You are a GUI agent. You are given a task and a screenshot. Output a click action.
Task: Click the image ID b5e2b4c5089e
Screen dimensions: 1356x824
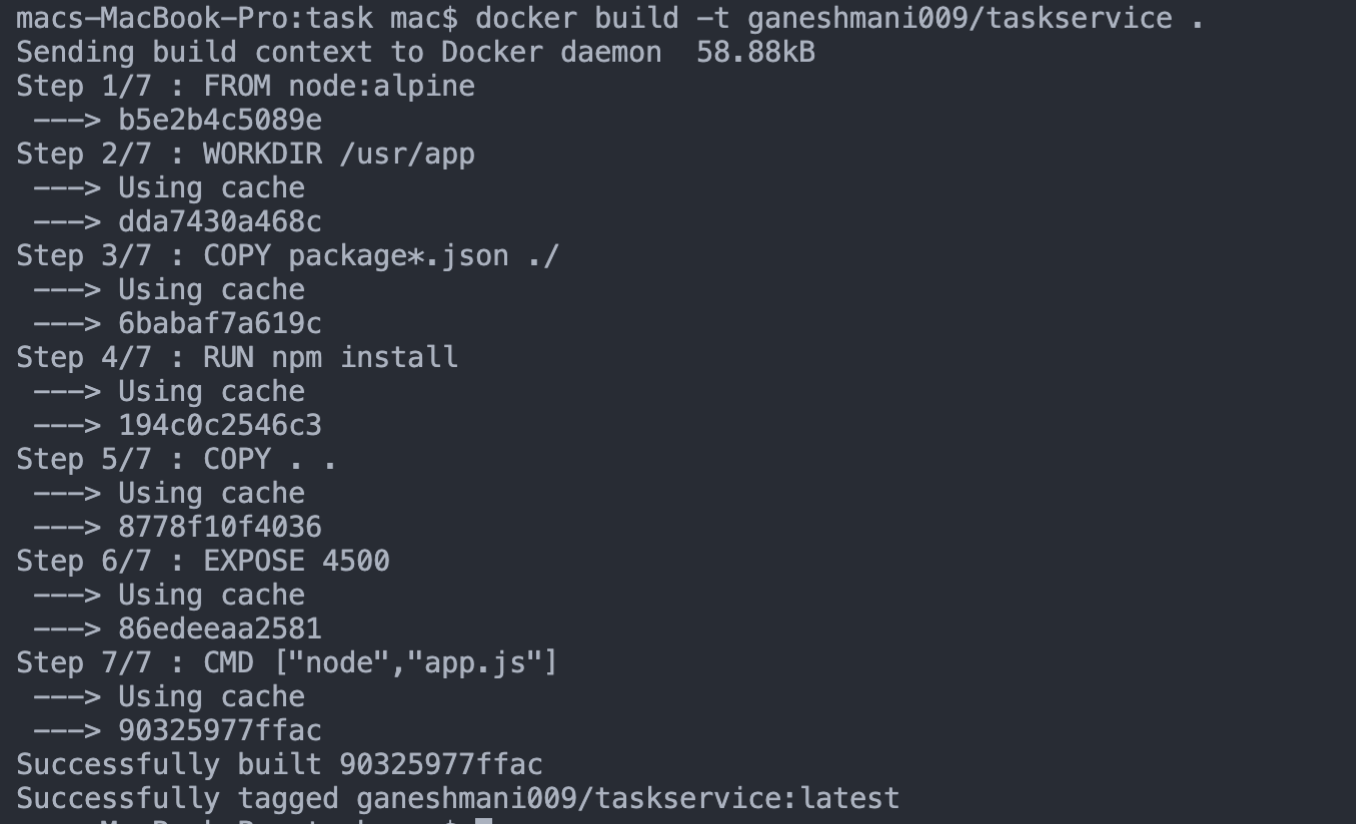point(220,120)
